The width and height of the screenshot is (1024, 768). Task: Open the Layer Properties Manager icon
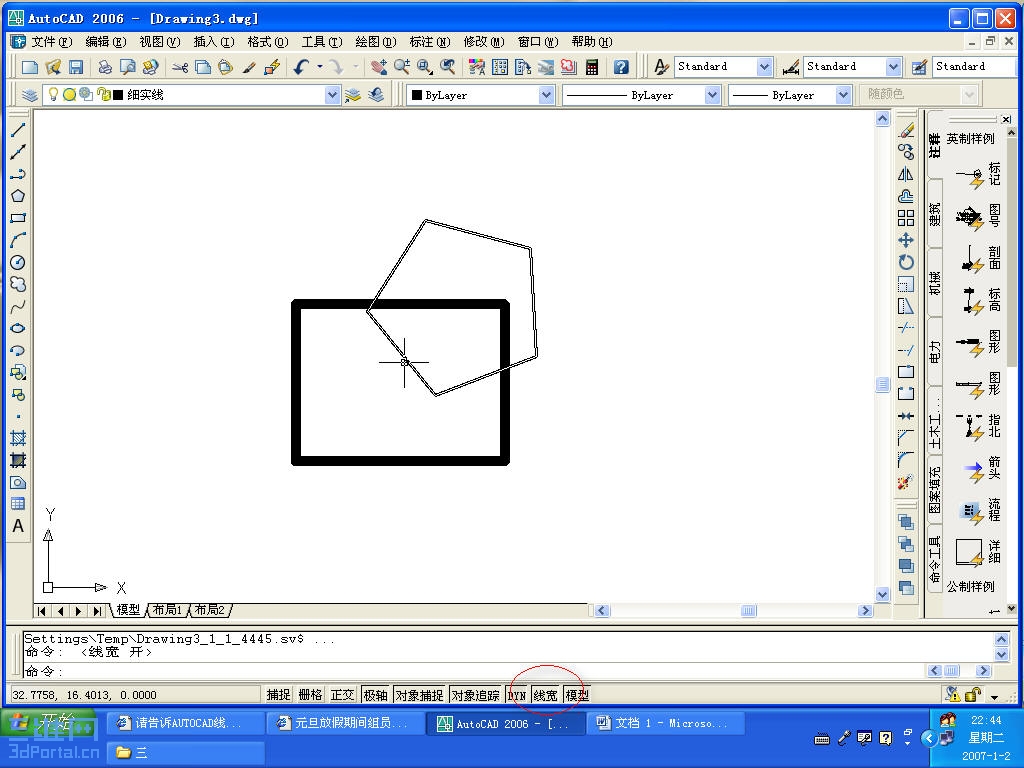29,95
